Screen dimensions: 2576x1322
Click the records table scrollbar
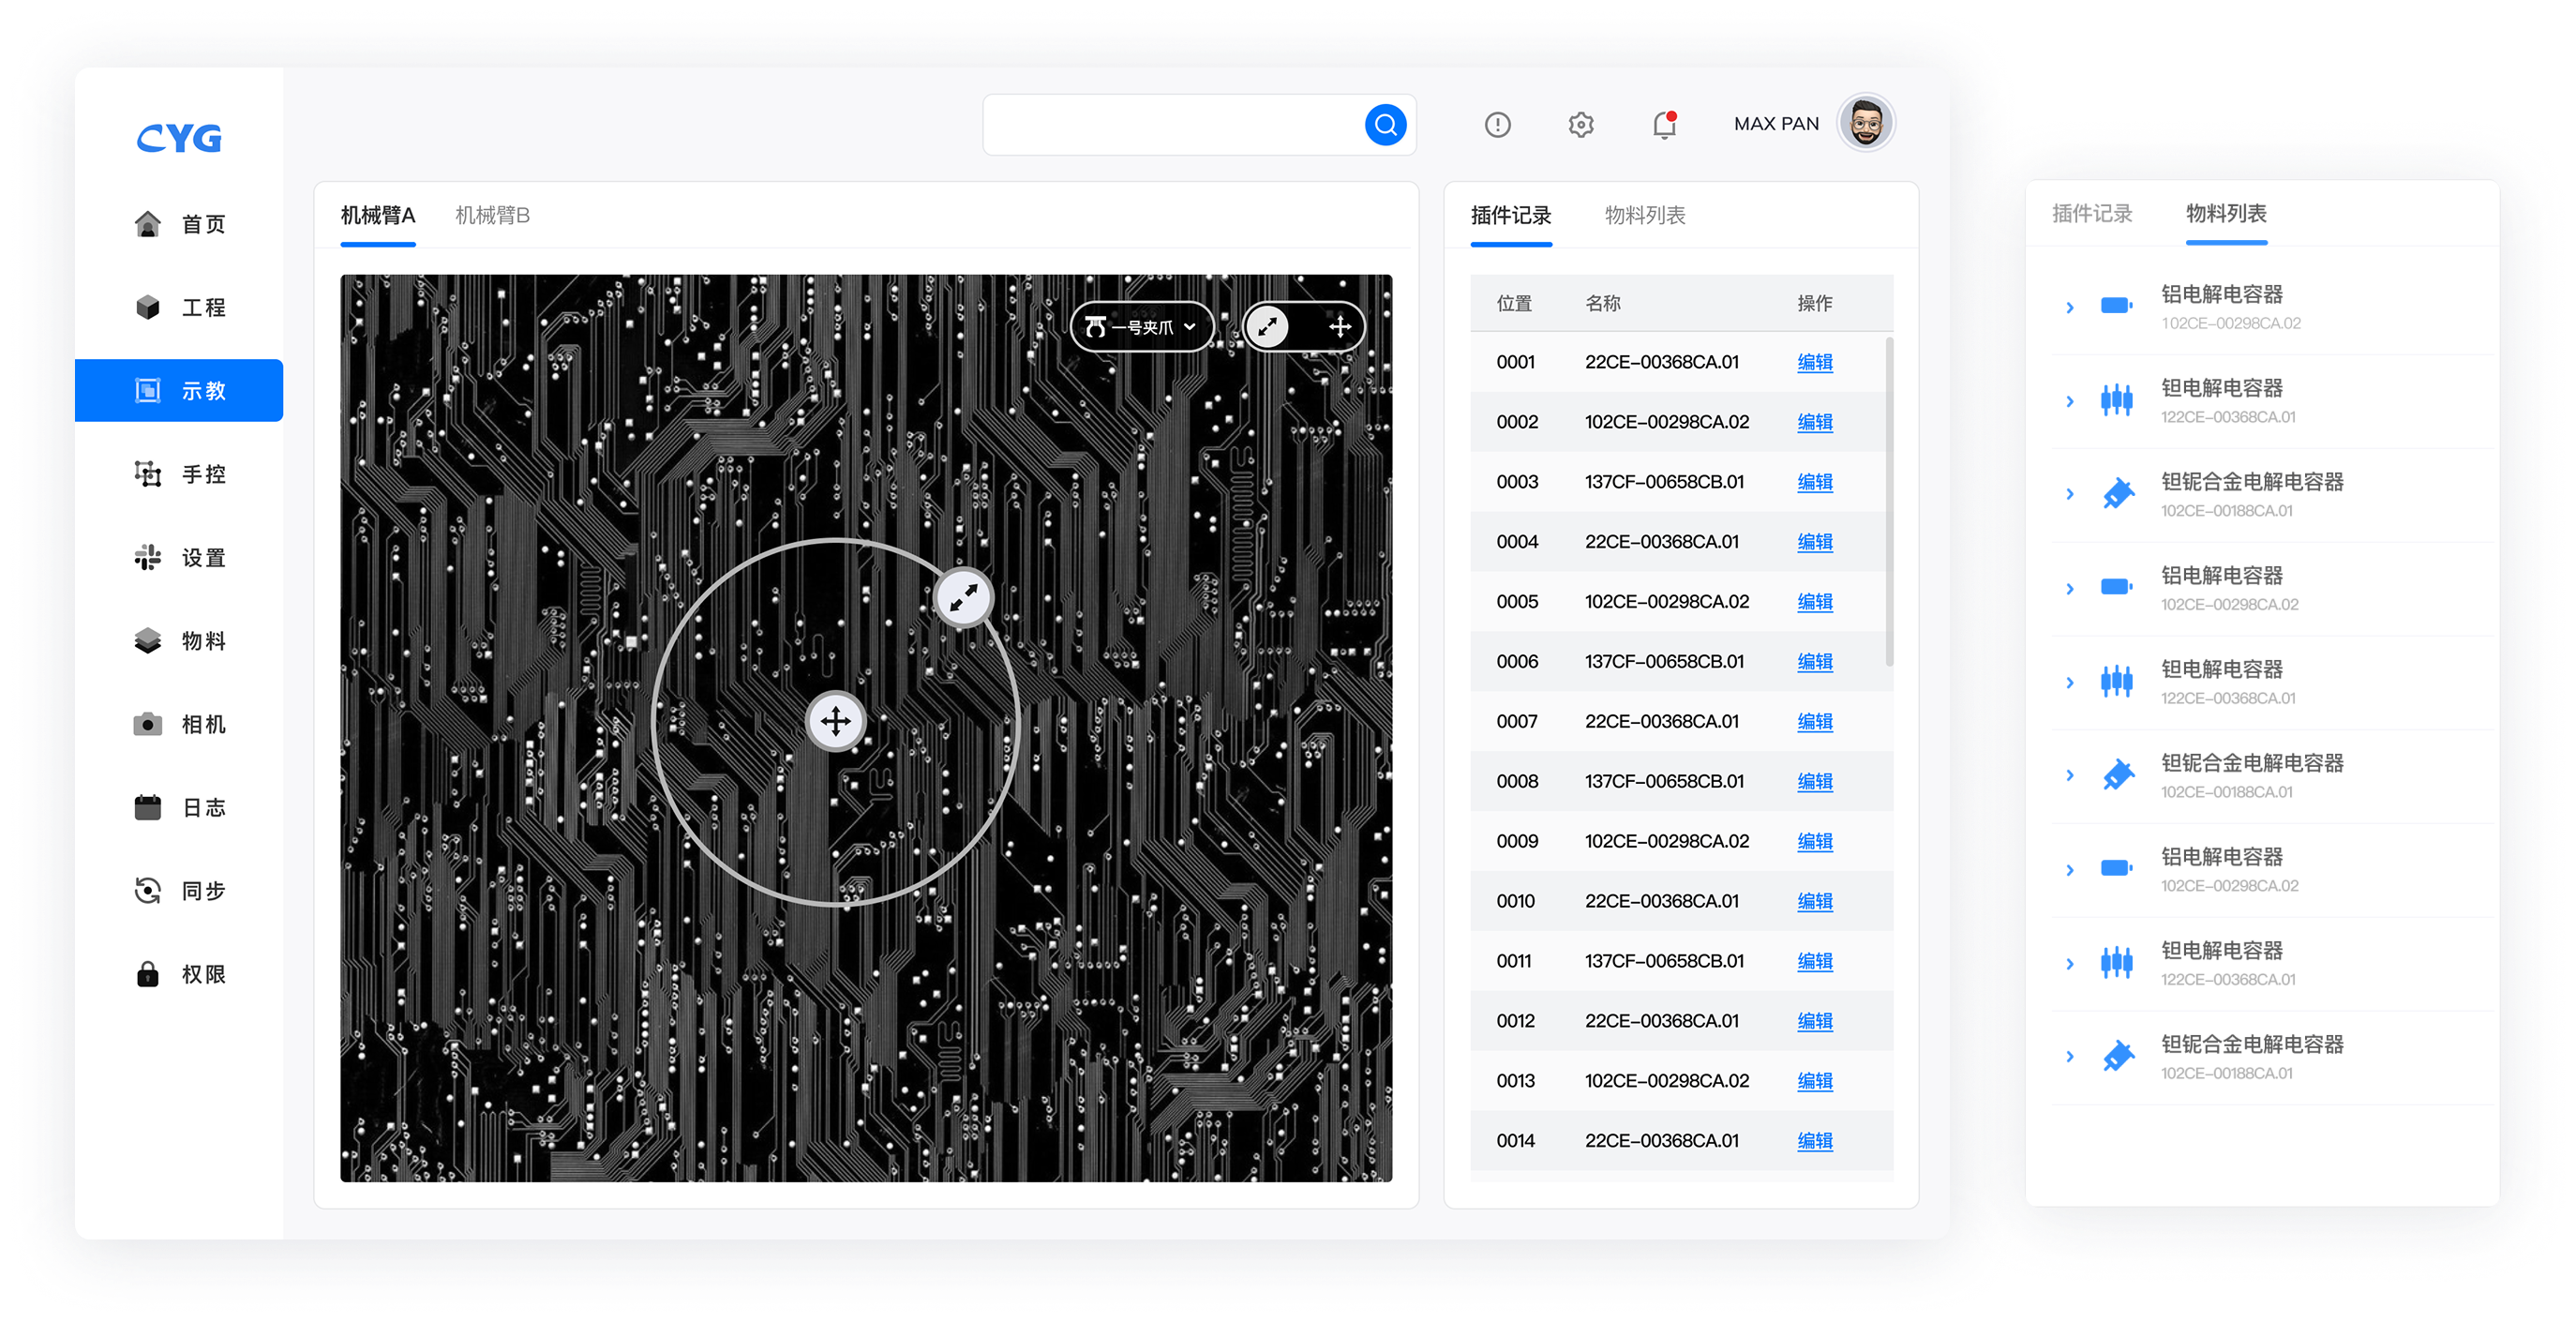click(1888, 501)
